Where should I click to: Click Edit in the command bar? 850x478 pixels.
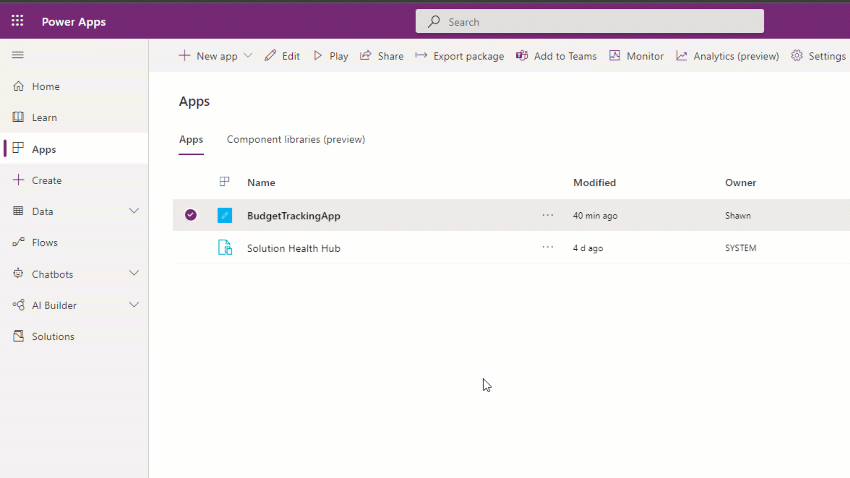(282, 56)
